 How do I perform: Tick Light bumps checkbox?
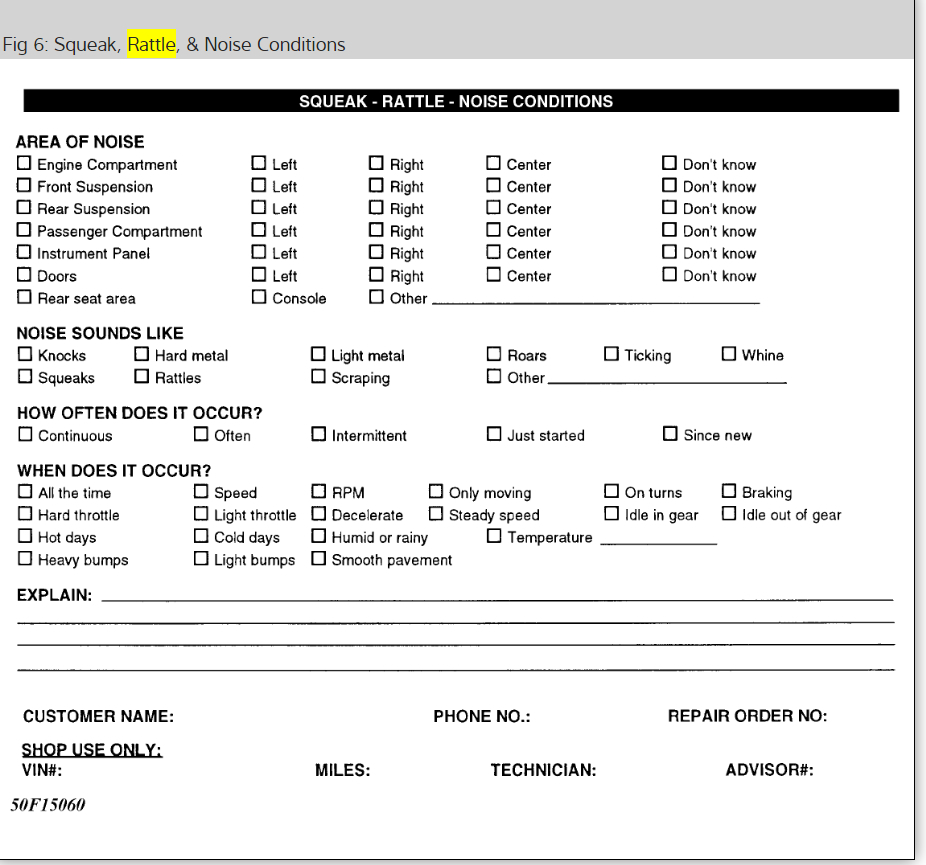[x=201, y=559]
